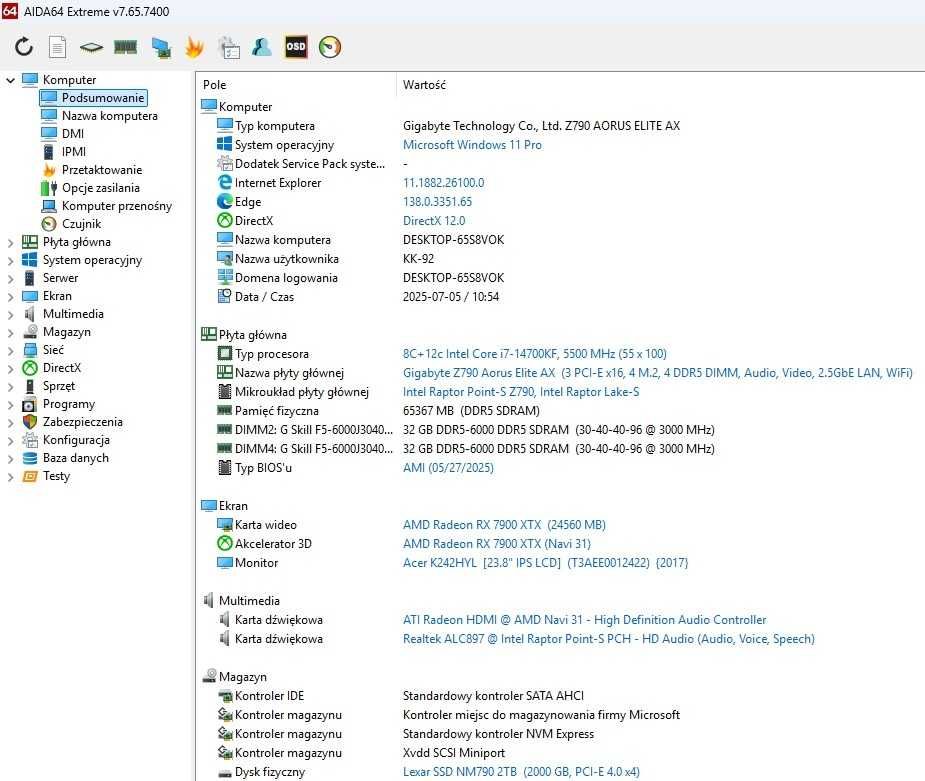Open the network computers toolbar icon
The height and width of the screenshot is (781, 925).
tap(161, 47)
